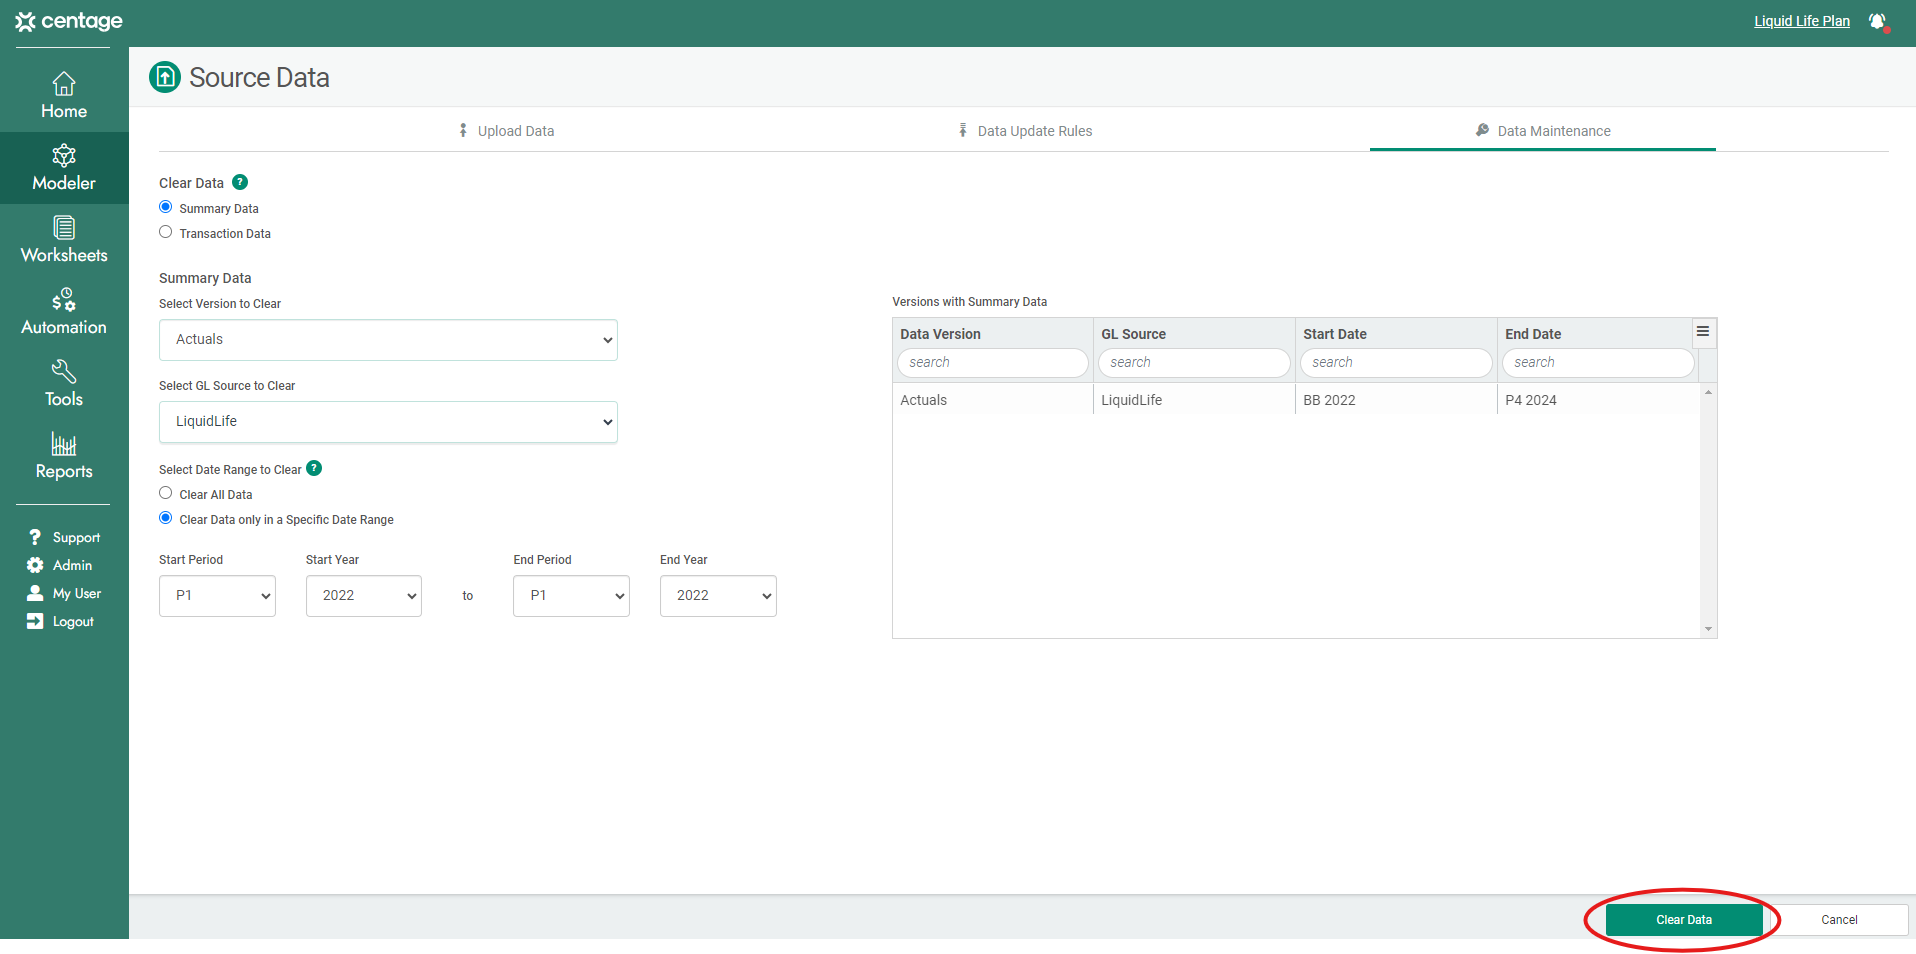This screenshot has width=1916, height=954.
Task: Show help for Clear Data
Action: pos(240,182)
